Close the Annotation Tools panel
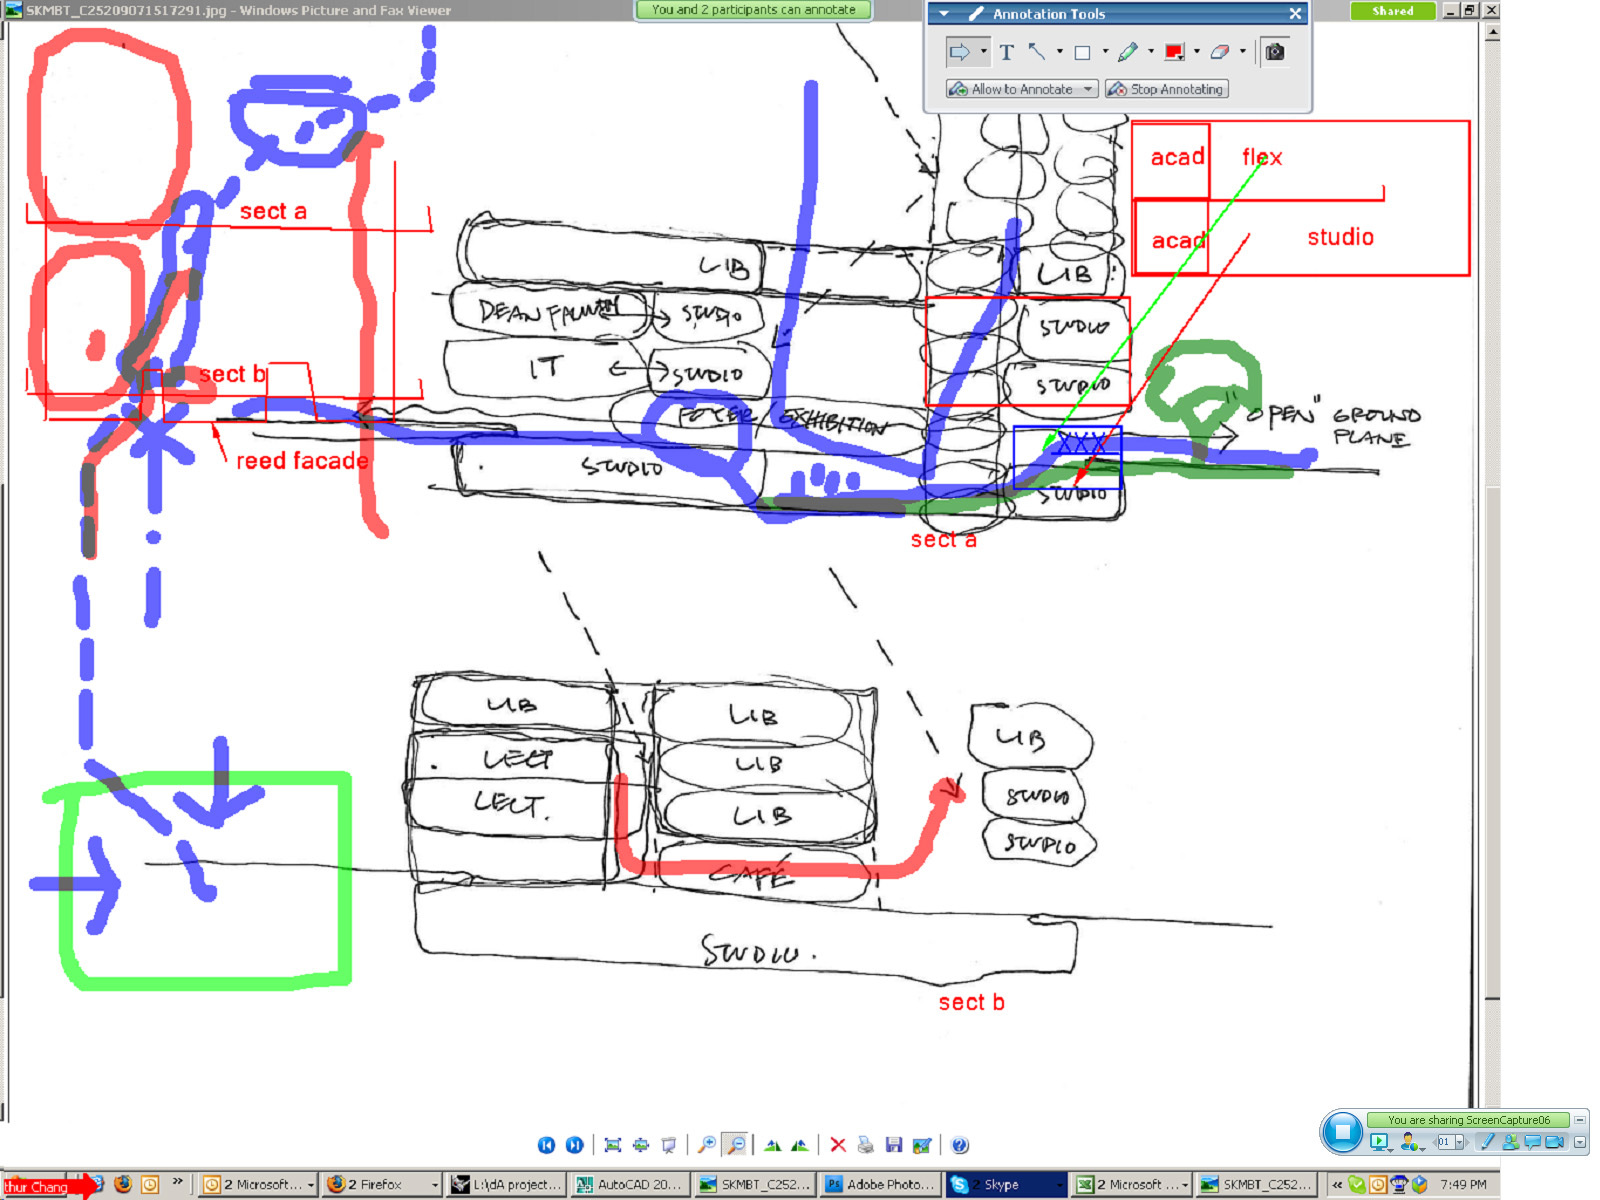The image size is (1600, 1200). pos(1295,14)
